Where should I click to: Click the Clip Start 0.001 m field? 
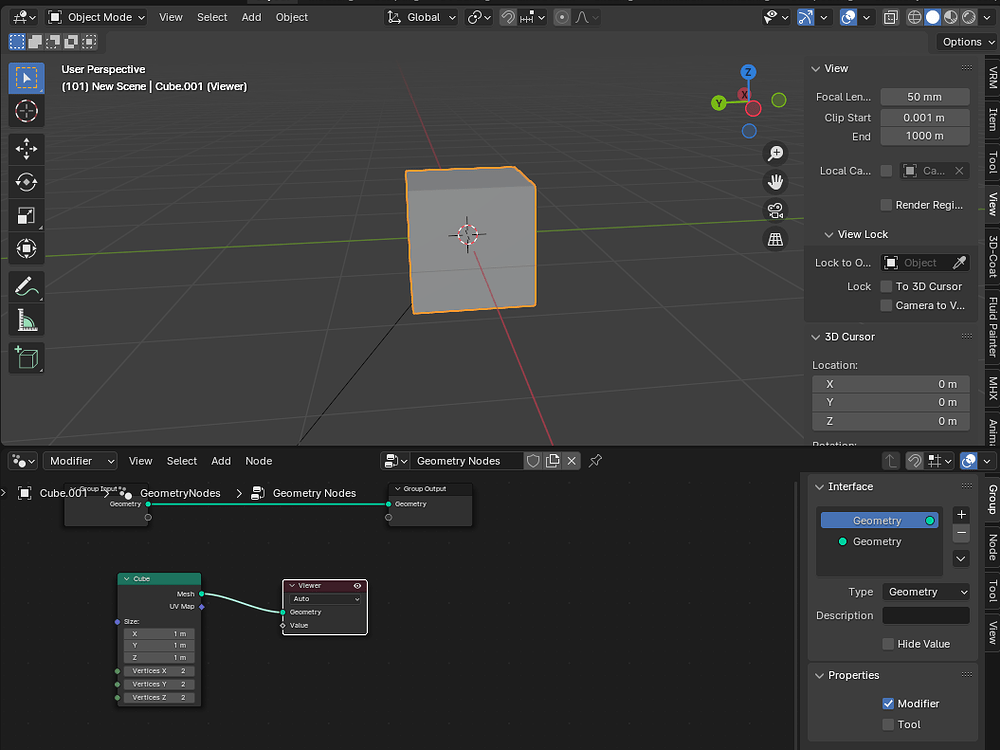[x=925, y=117]
